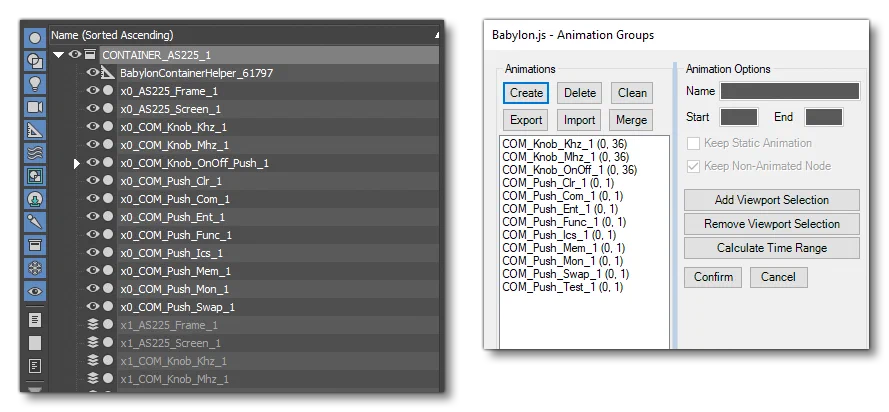Click container icon beside CONTAINER_AS225_1
This screenshot has height=412, width=889.
[x=90, y=55]
